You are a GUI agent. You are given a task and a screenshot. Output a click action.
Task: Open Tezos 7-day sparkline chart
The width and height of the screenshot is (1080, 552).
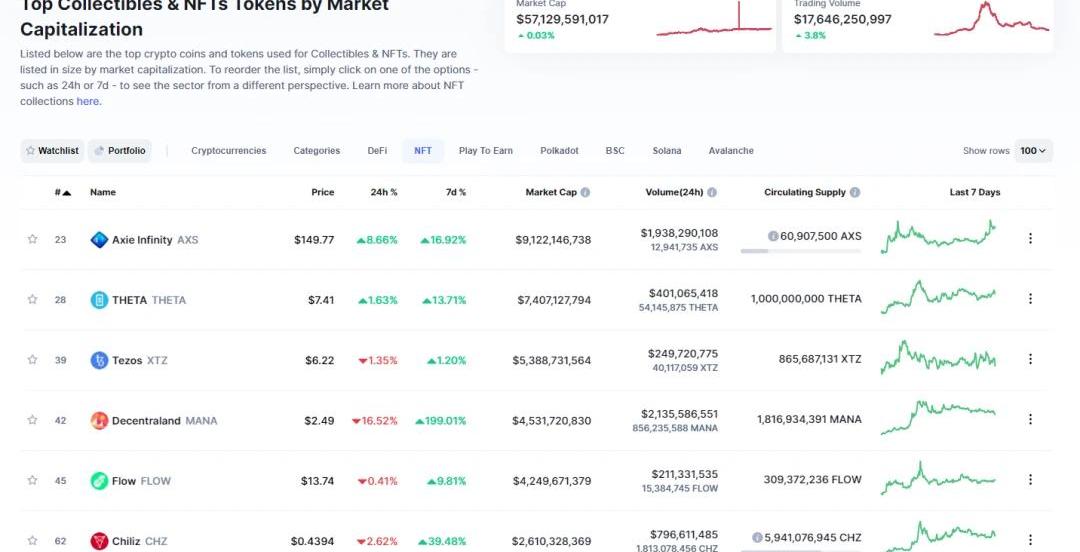(x=938, y=358)
